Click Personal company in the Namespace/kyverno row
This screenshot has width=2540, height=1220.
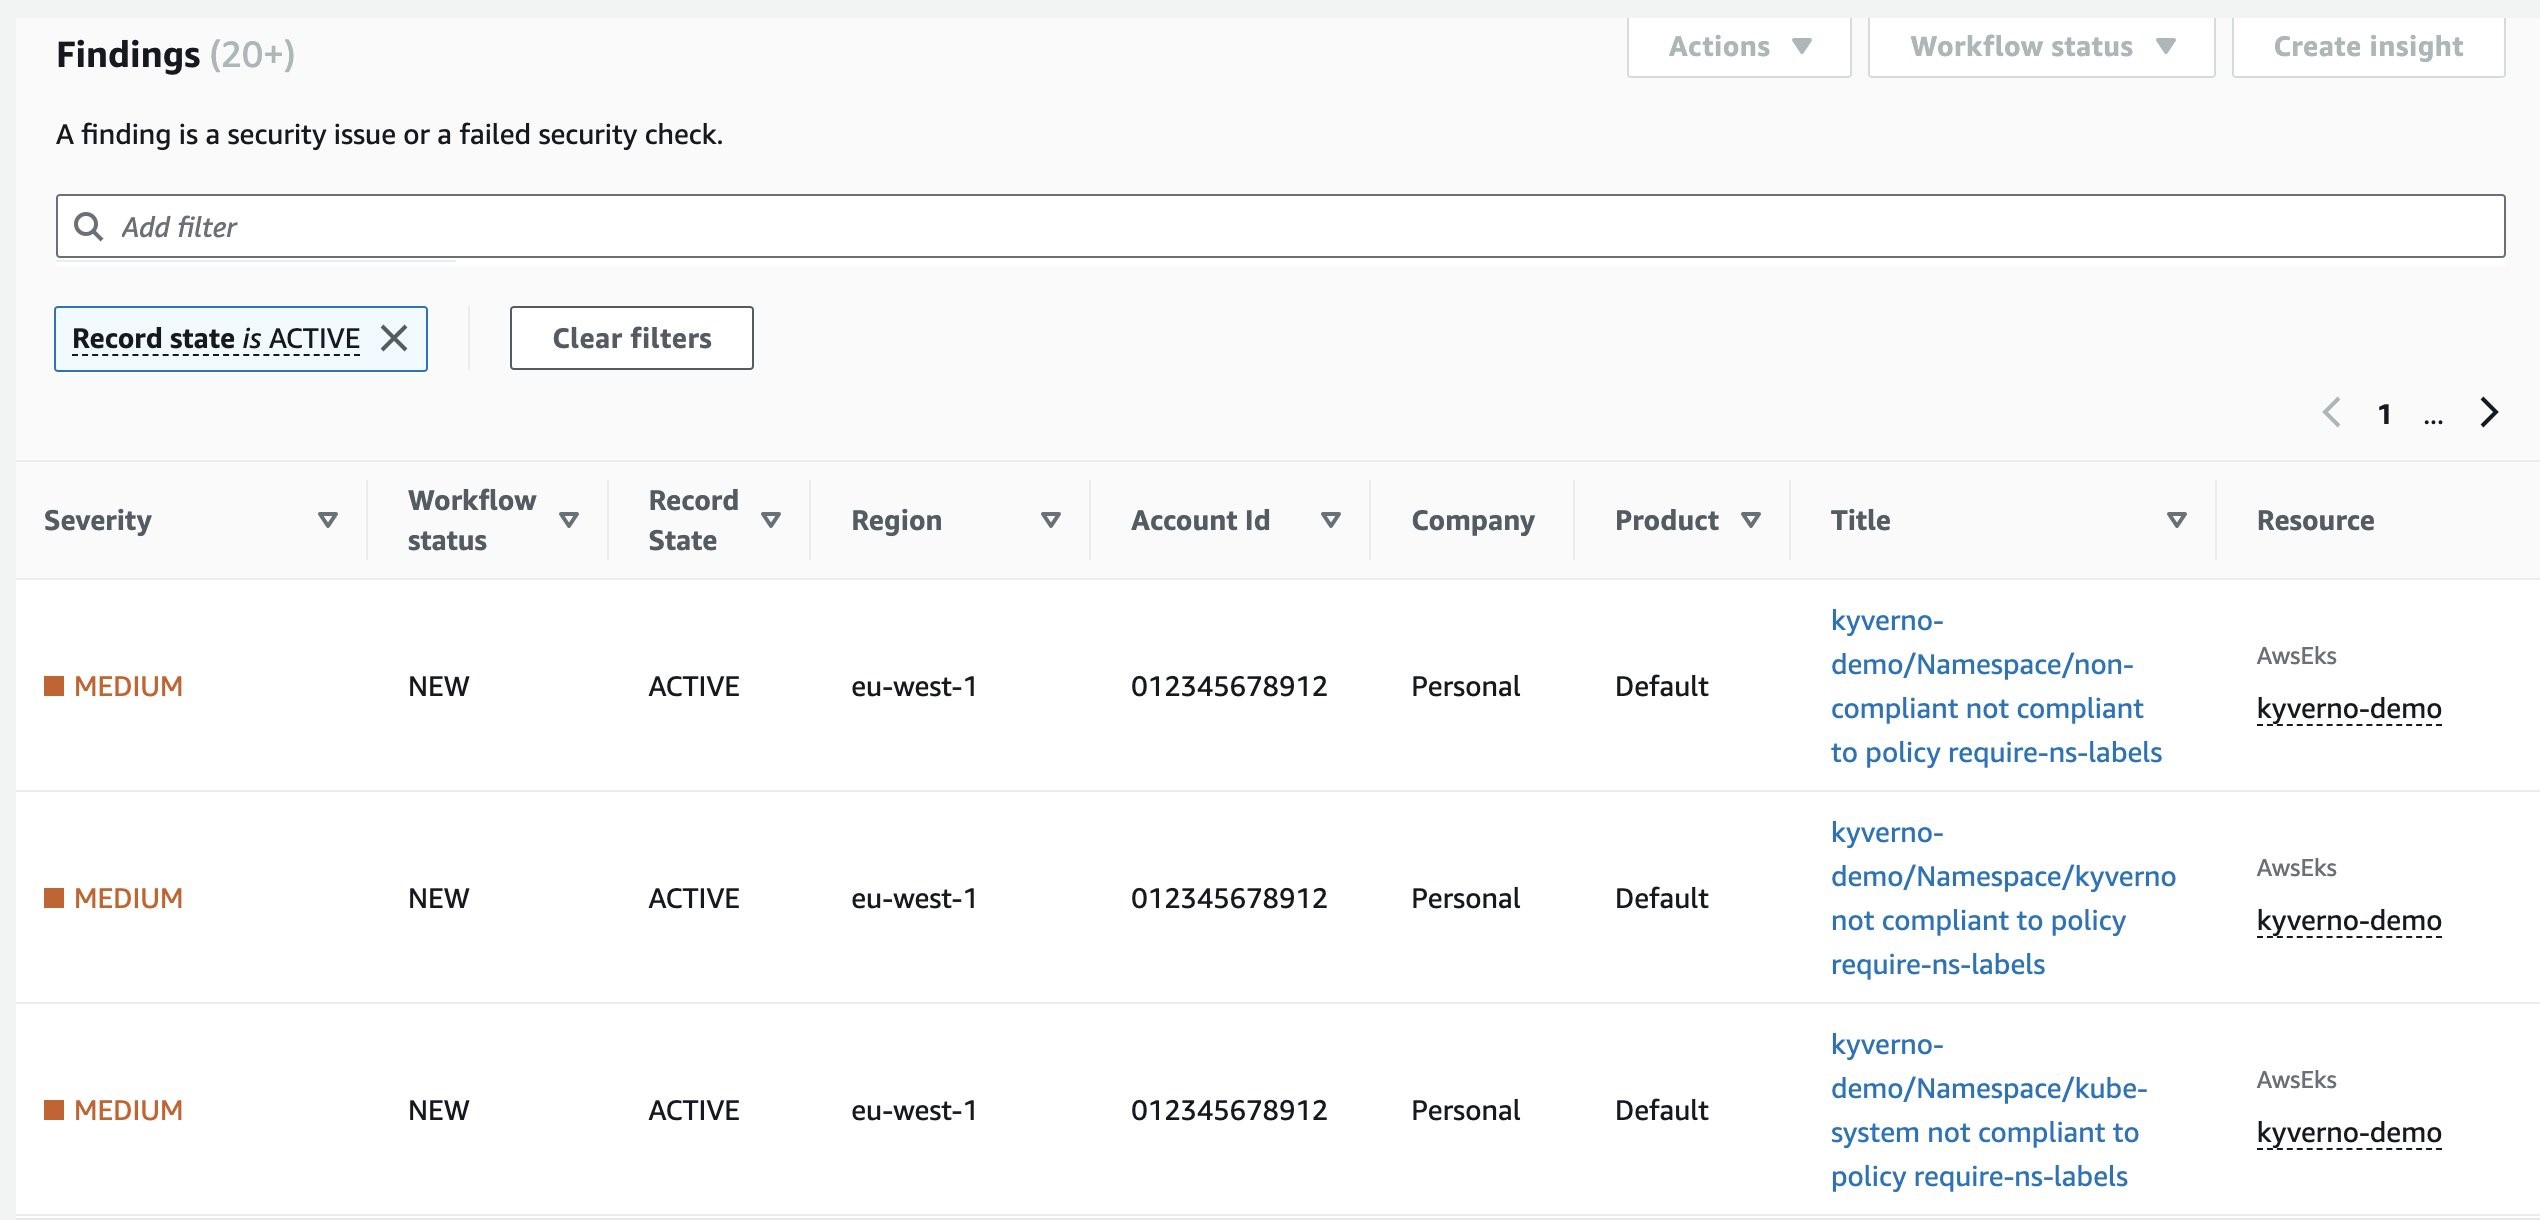(x=1465, y=898)
